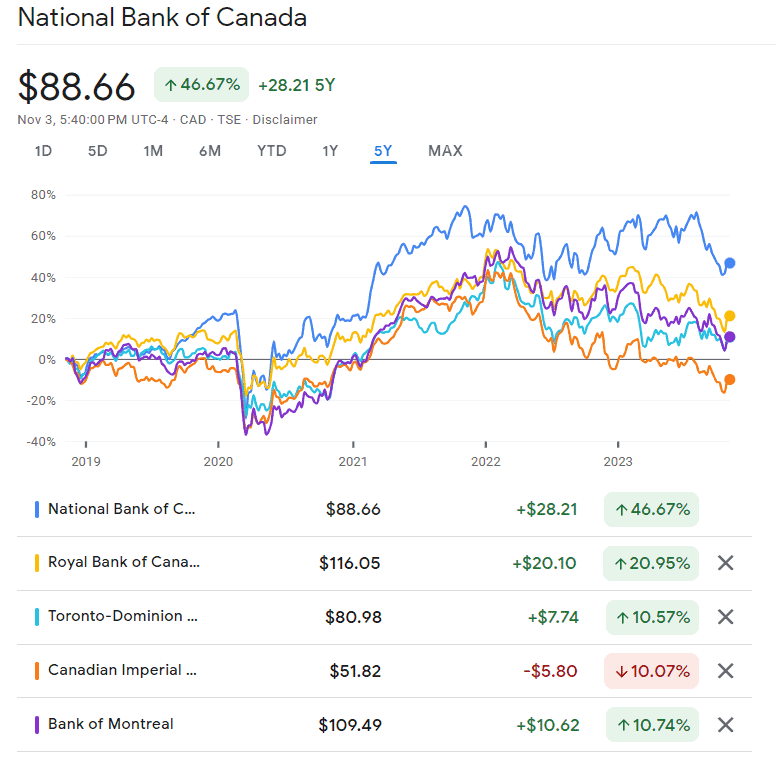Switch chart to 1D range
This screenshot has height=764, width=776.
[x=43, y=151]
